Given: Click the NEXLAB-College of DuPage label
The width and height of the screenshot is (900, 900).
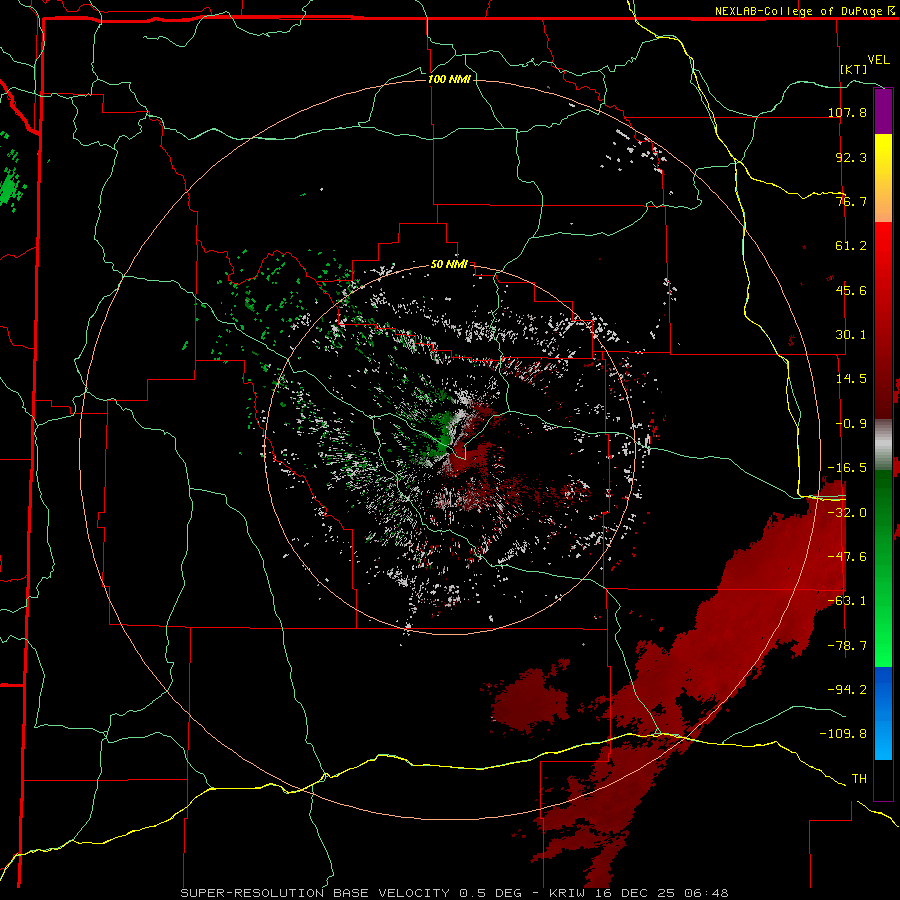Looking at the screenshot, I should 804,11.
